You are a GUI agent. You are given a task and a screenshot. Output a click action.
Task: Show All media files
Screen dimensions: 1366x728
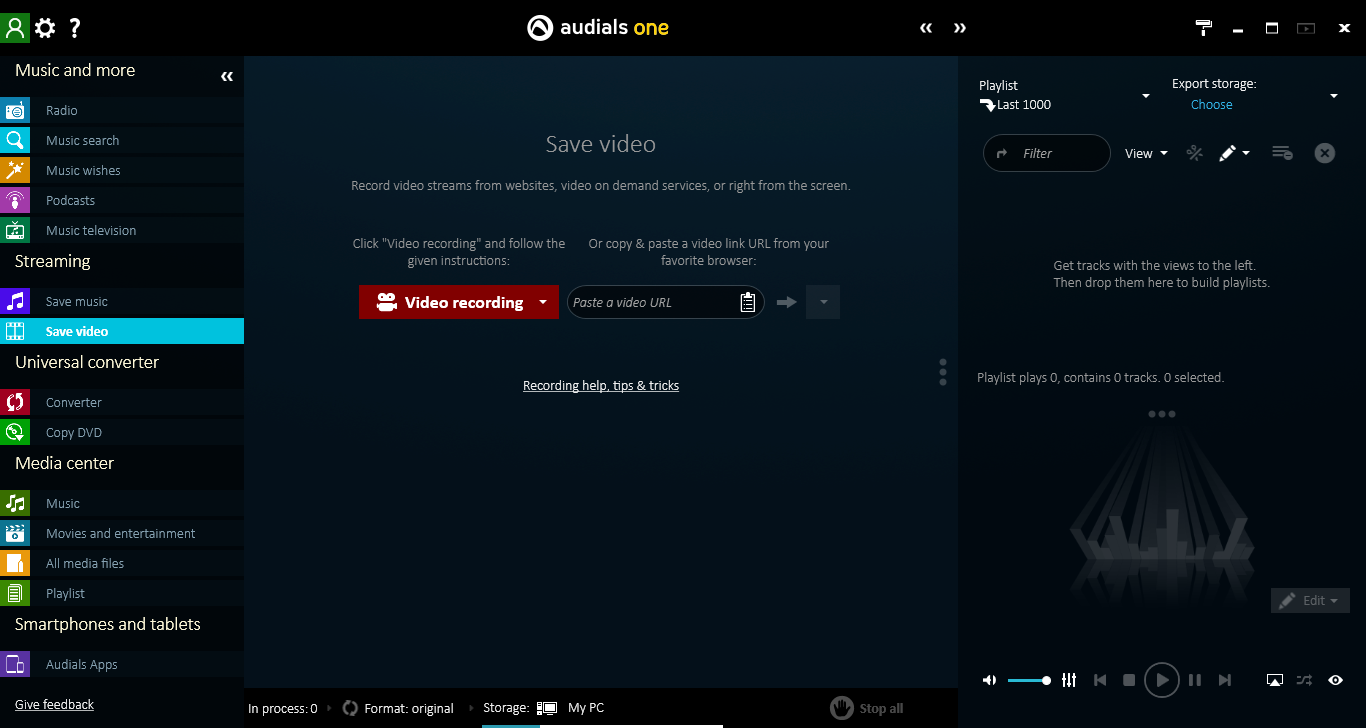click(122, 563)
